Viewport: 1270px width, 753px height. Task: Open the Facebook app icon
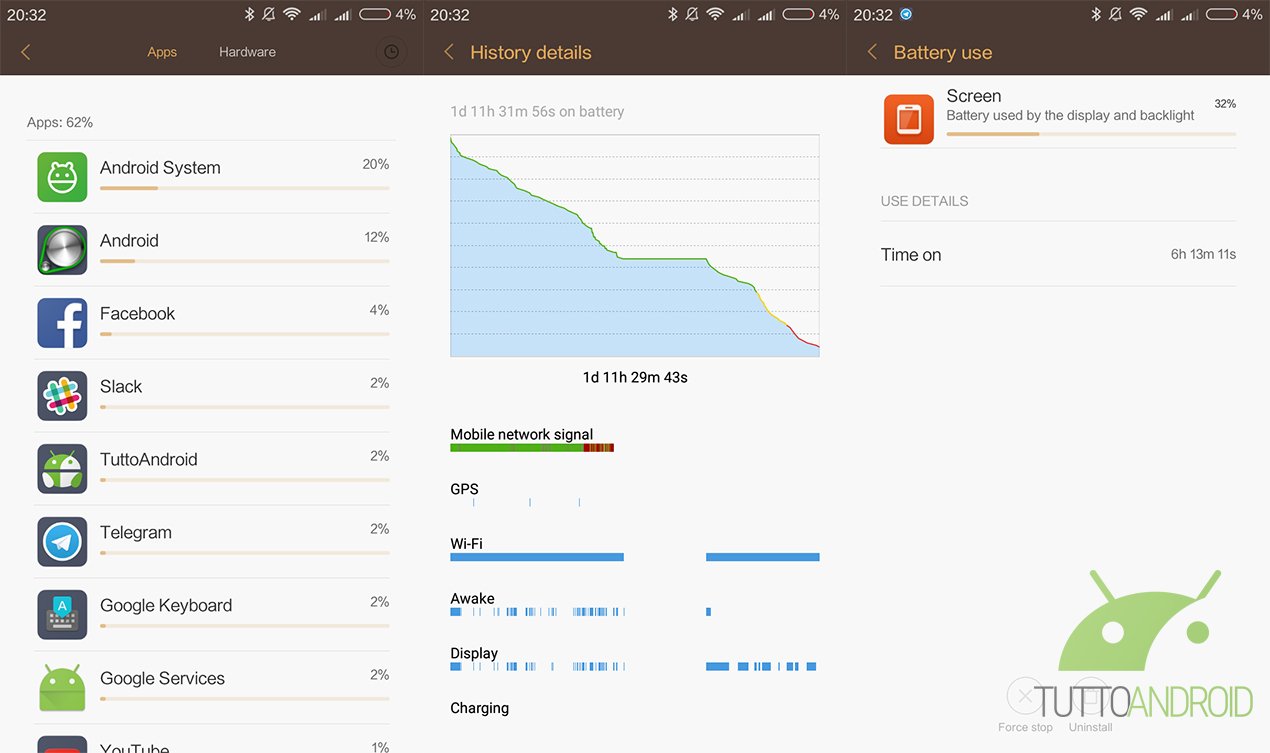point(62,323)
